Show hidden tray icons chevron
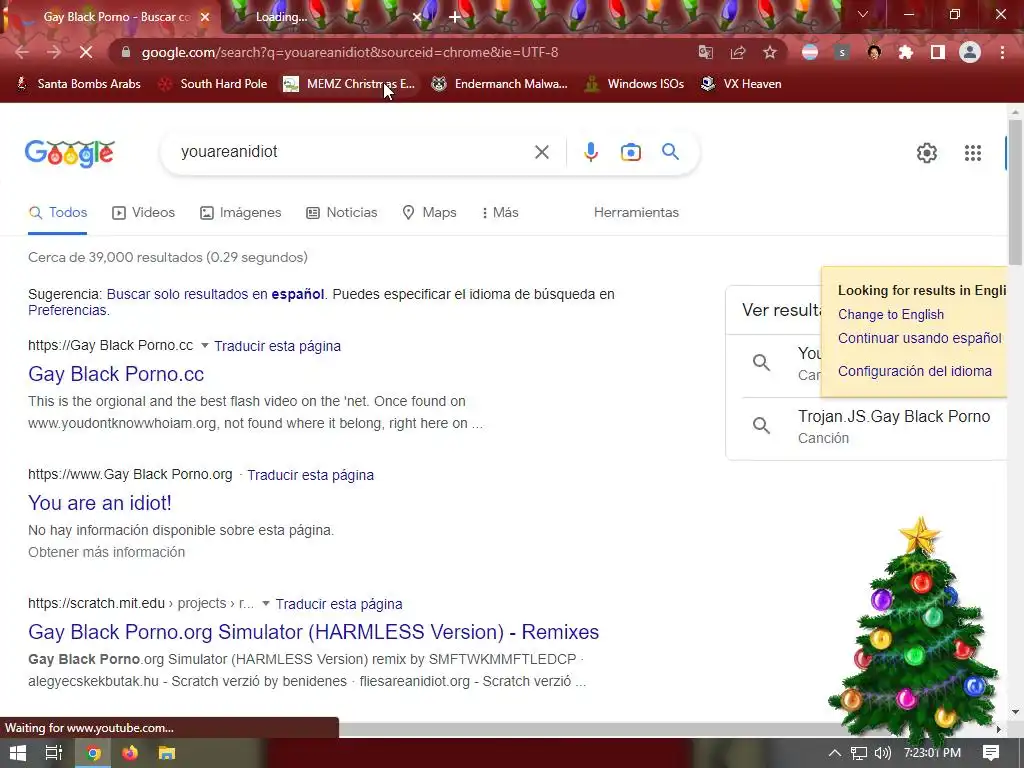The width and height of the screenshot is (1024, 768). 835,753
